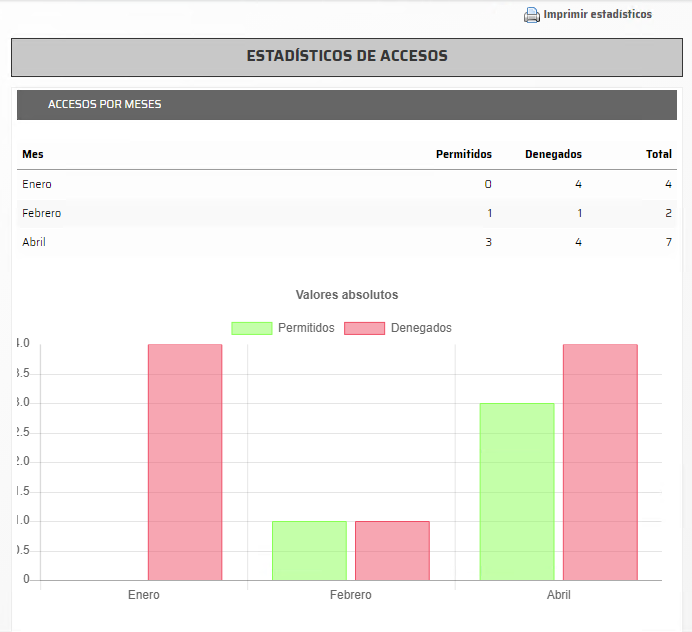The width and height of the screenshot is (692, 632).
Task: Toggle the green Permitidos legend swatch
Action: pos(252,328)
